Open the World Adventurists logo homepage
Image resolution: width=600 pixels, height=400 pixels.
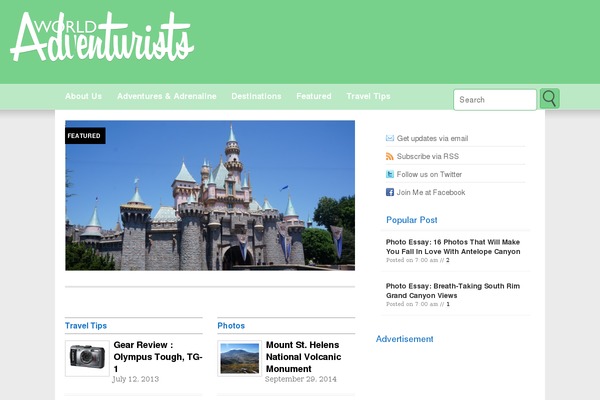[102, 37]
